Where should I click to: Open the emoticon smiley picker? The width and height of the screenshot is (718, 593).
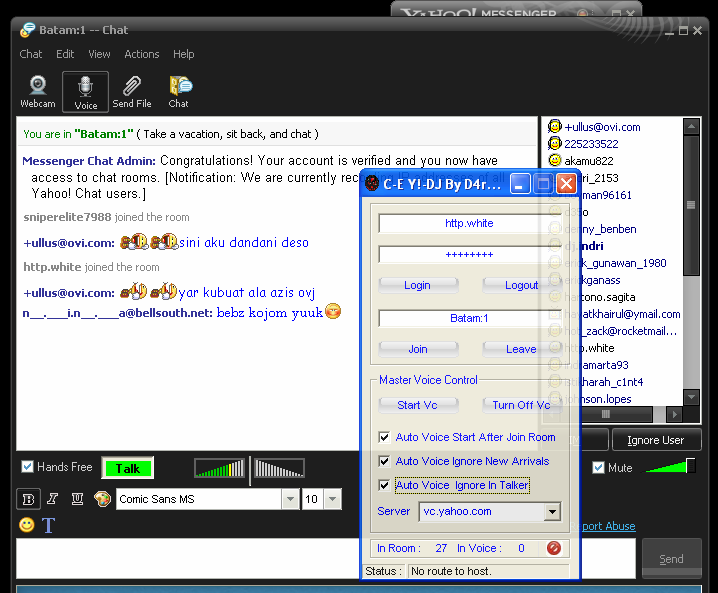coord(27,525)
